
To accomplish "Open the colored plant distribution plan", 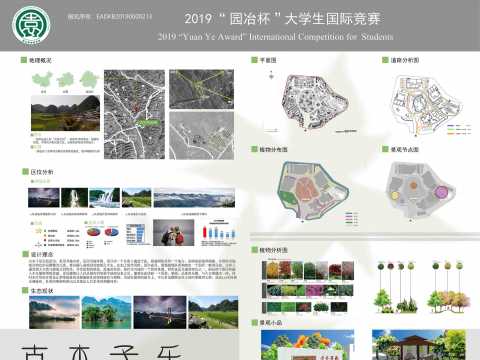I will (313, 190).
